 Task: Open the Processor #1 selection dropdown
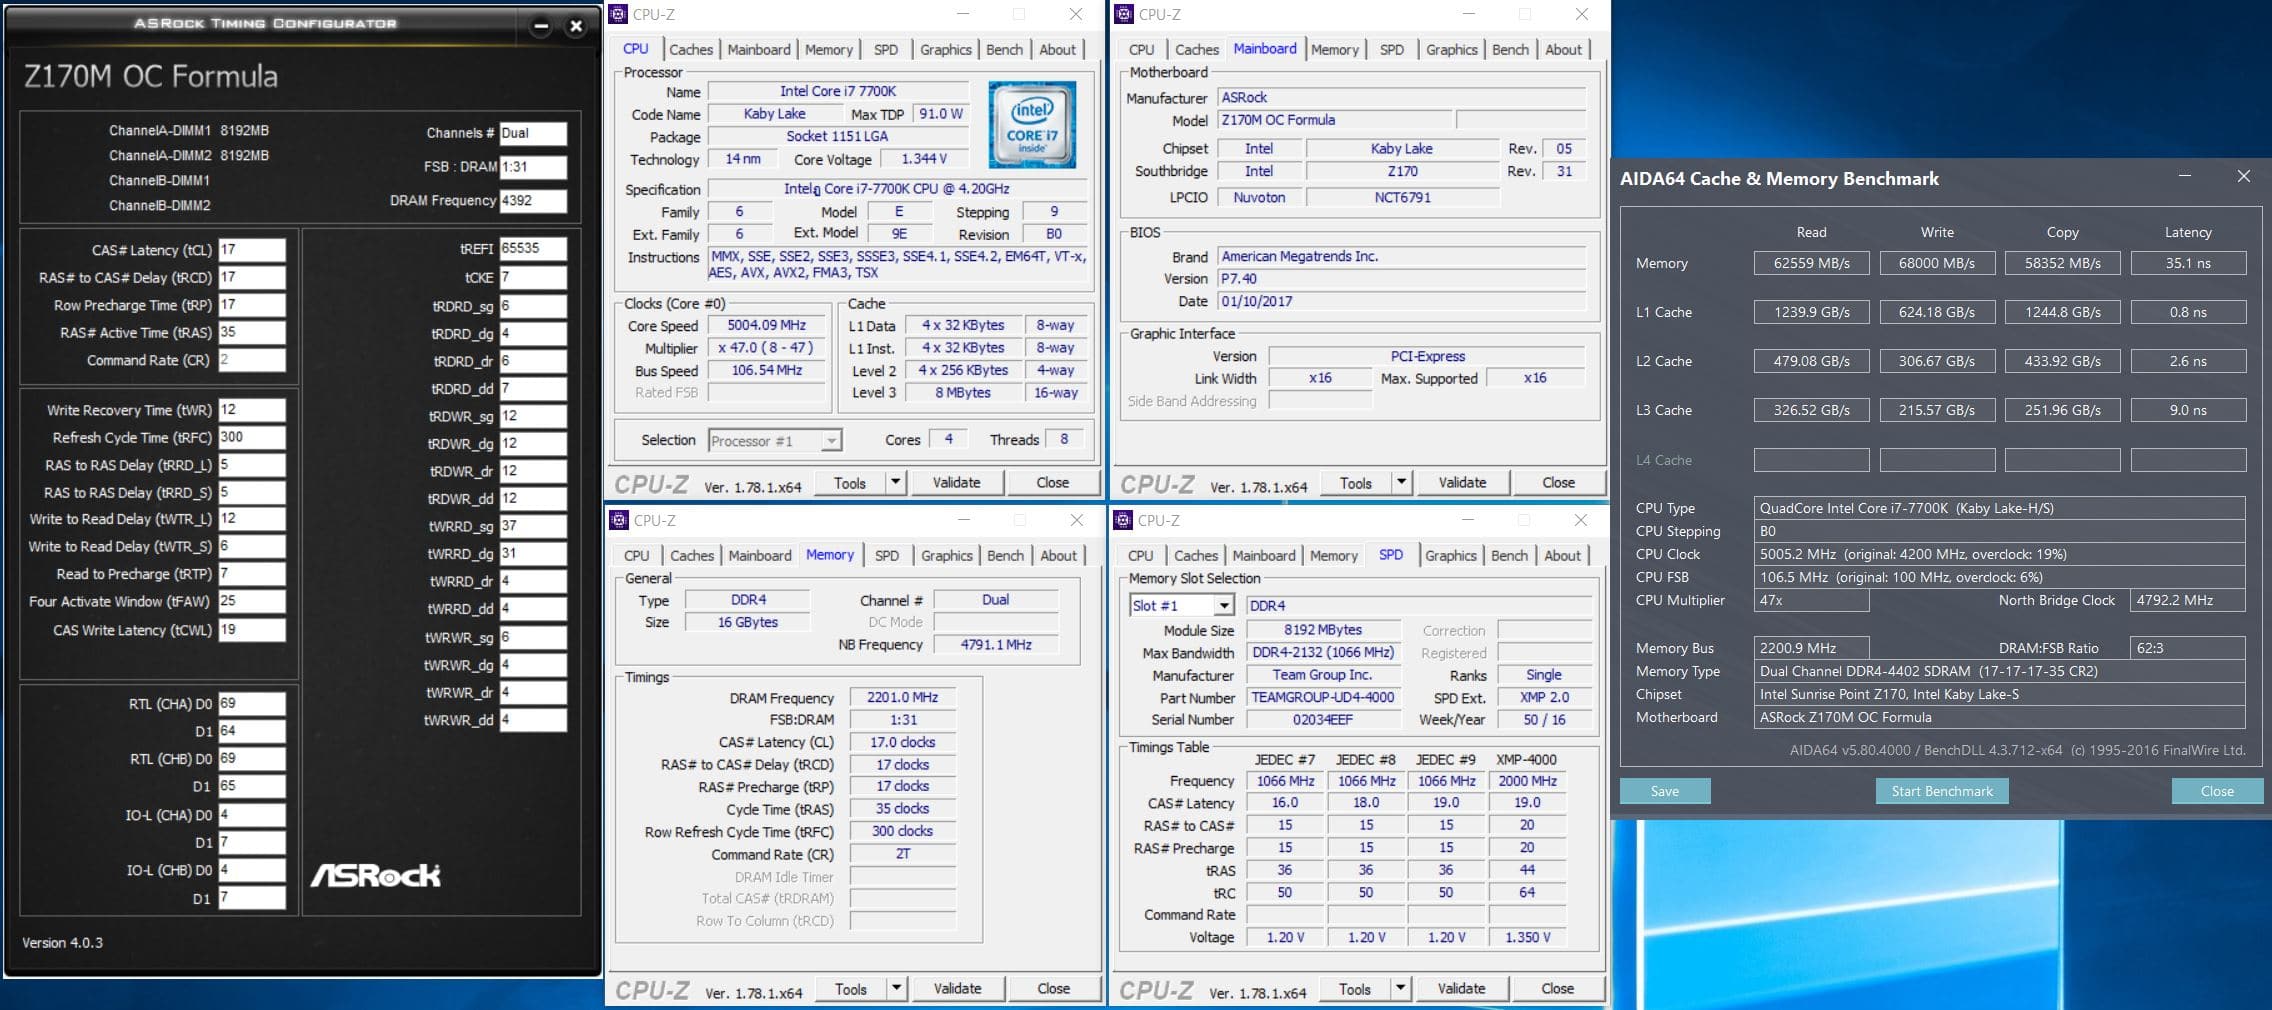(831, 441)
